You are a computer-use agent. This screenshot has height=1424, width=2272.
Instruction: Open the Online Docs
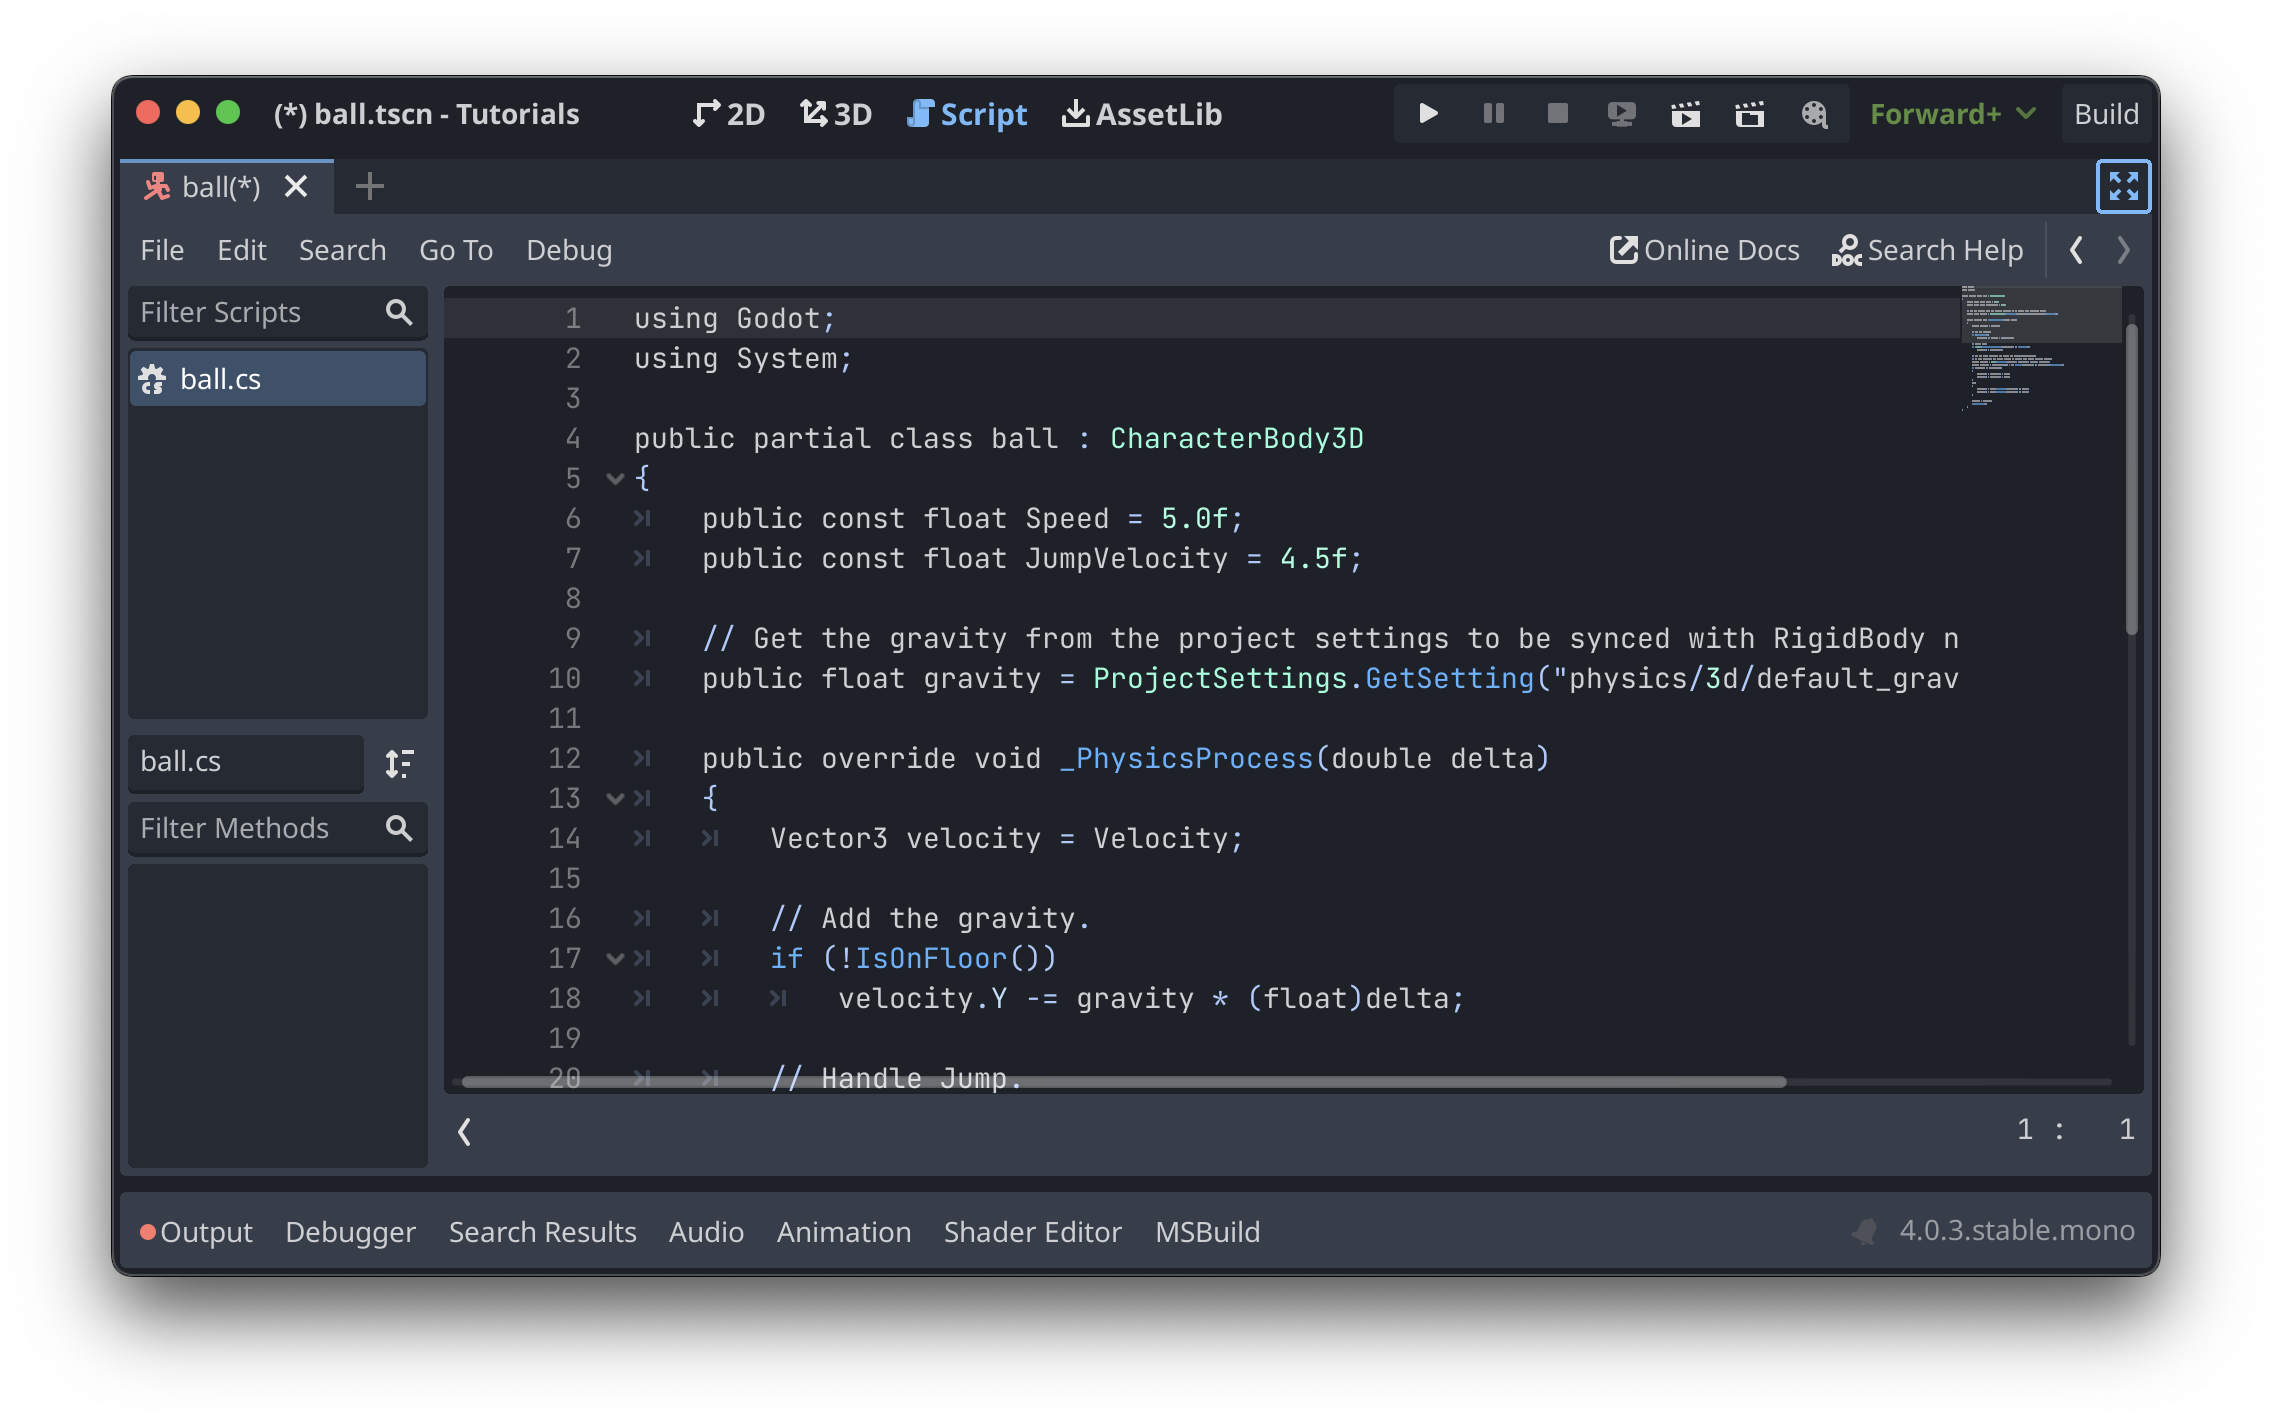click(1703, 250)
